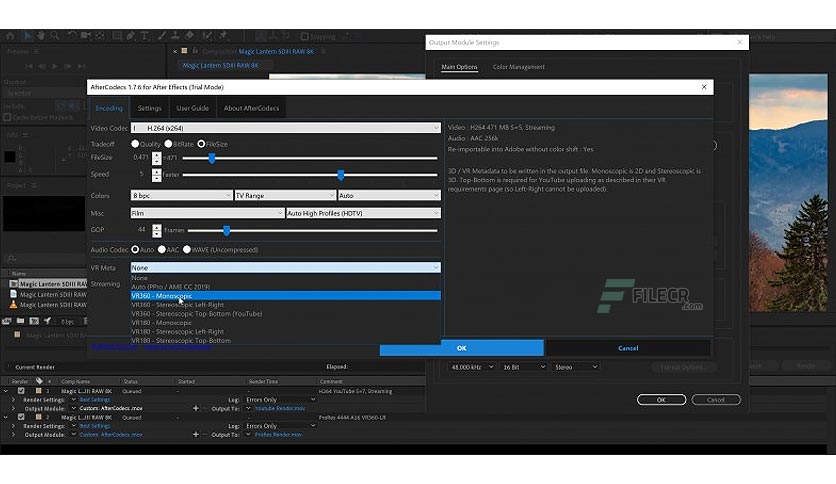Switch to Color Management tab
Image resolution: width=836 pixels, height=484 pixels.
(x=518, y=67)
